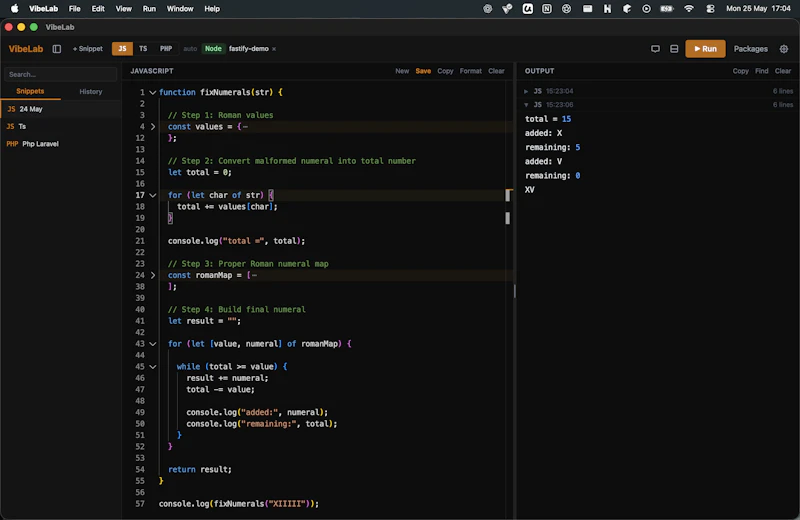Collapse the 15:23:06 output entry
The height and width of the screenshot is (520, 800).
526,105
